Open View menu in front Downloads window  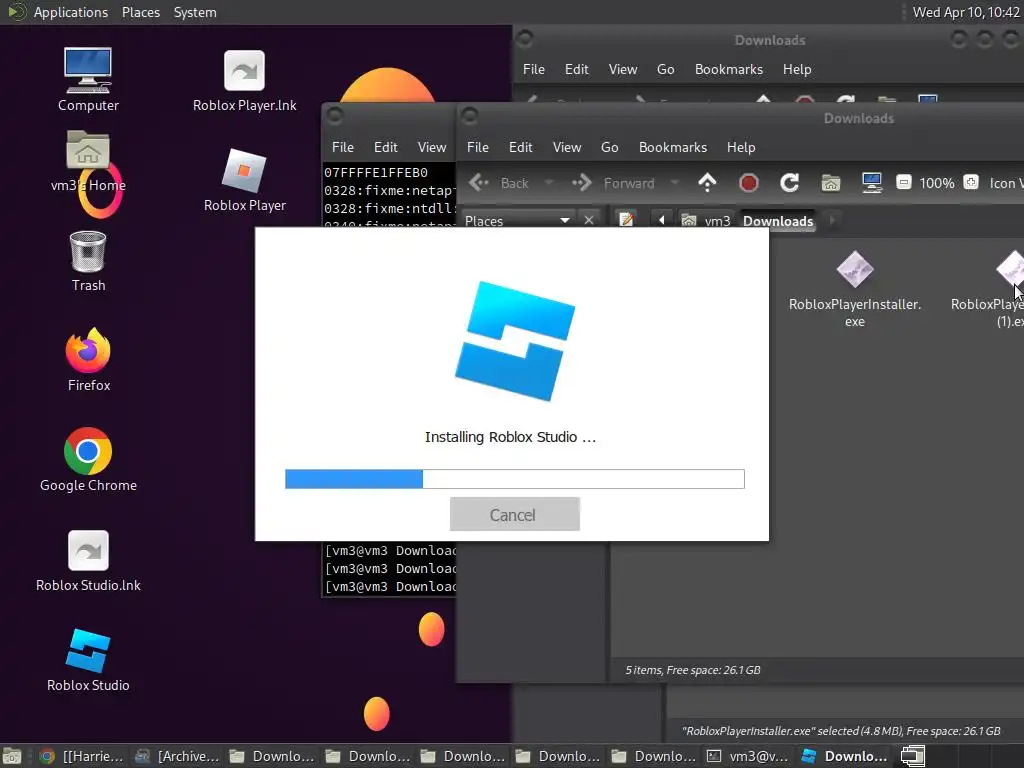click(x=567, y=148)
